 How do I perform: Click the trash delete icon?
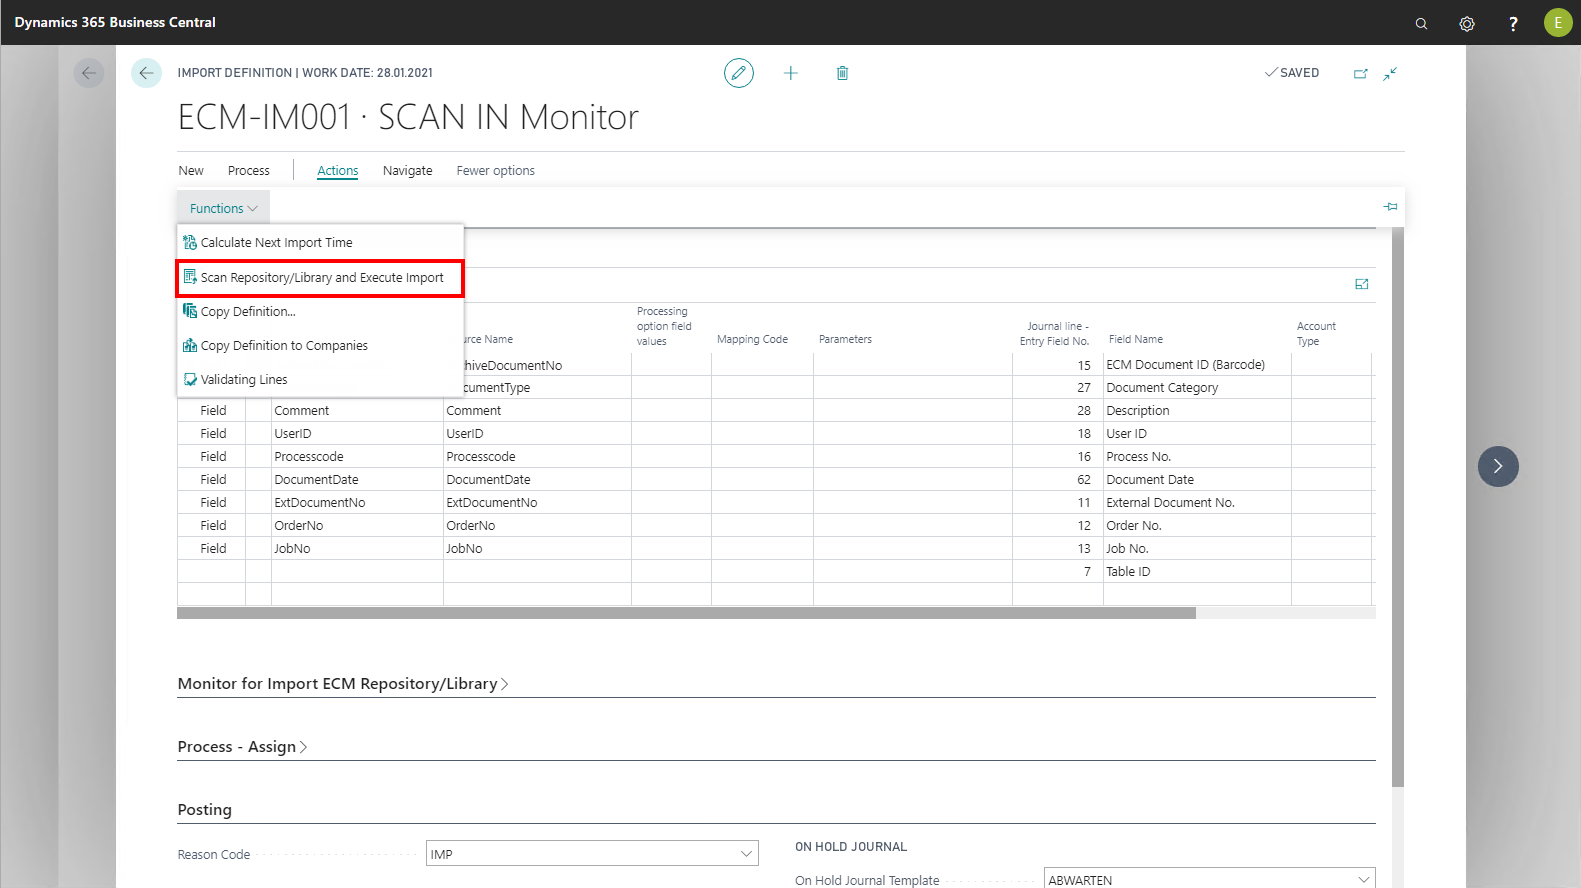842,73
